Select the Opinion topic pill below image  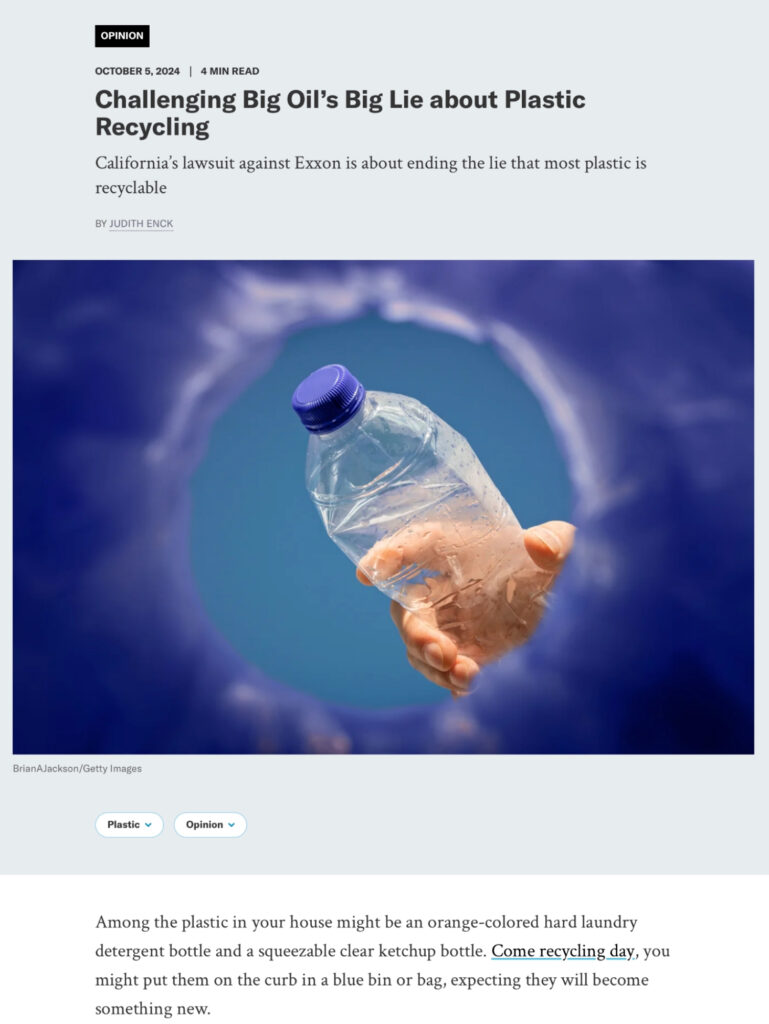pyautogui.click(x=210, y=825)
